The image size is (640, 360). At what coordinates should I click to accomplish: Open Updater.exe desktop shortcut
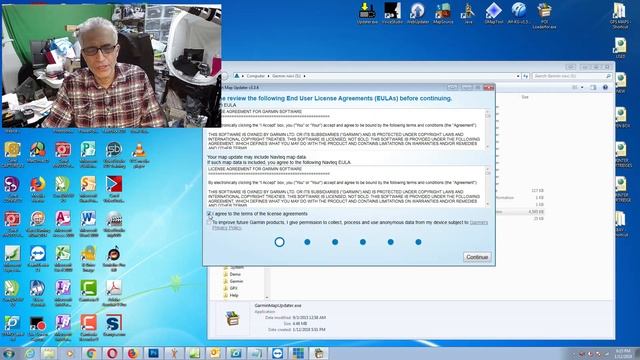367,13
